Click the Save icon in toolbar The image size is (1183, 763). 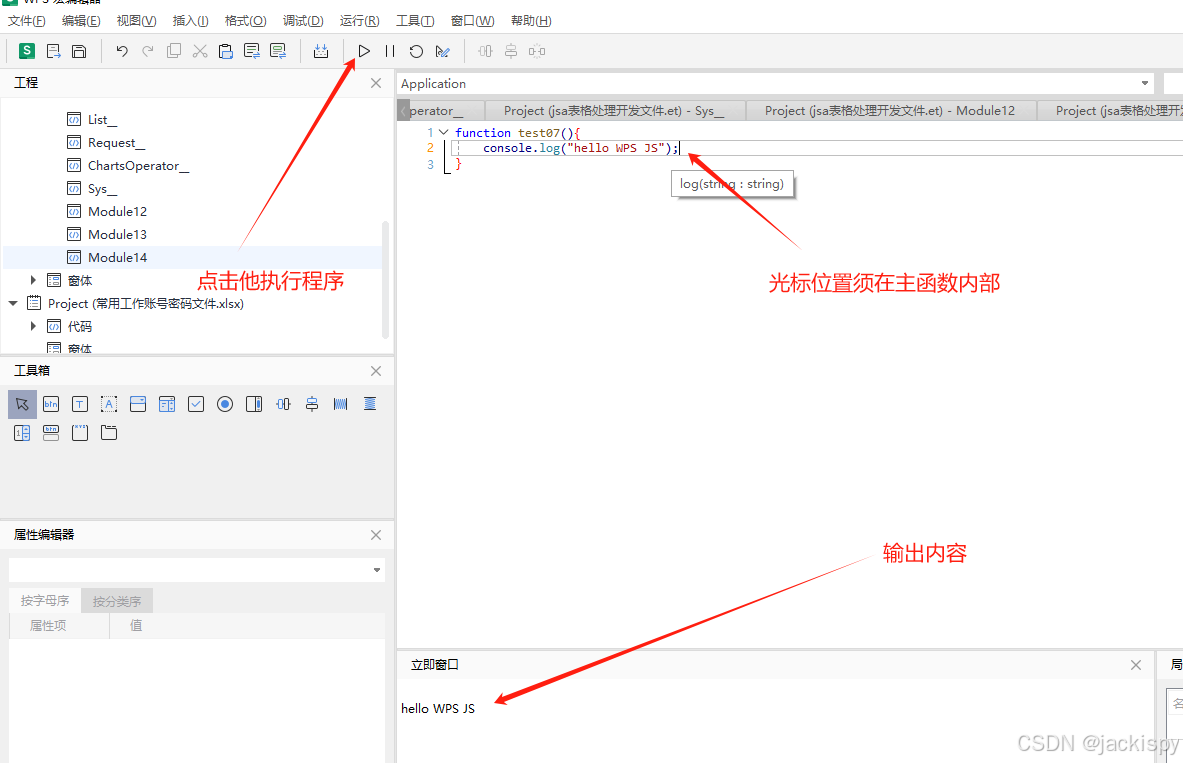point(78,51)
